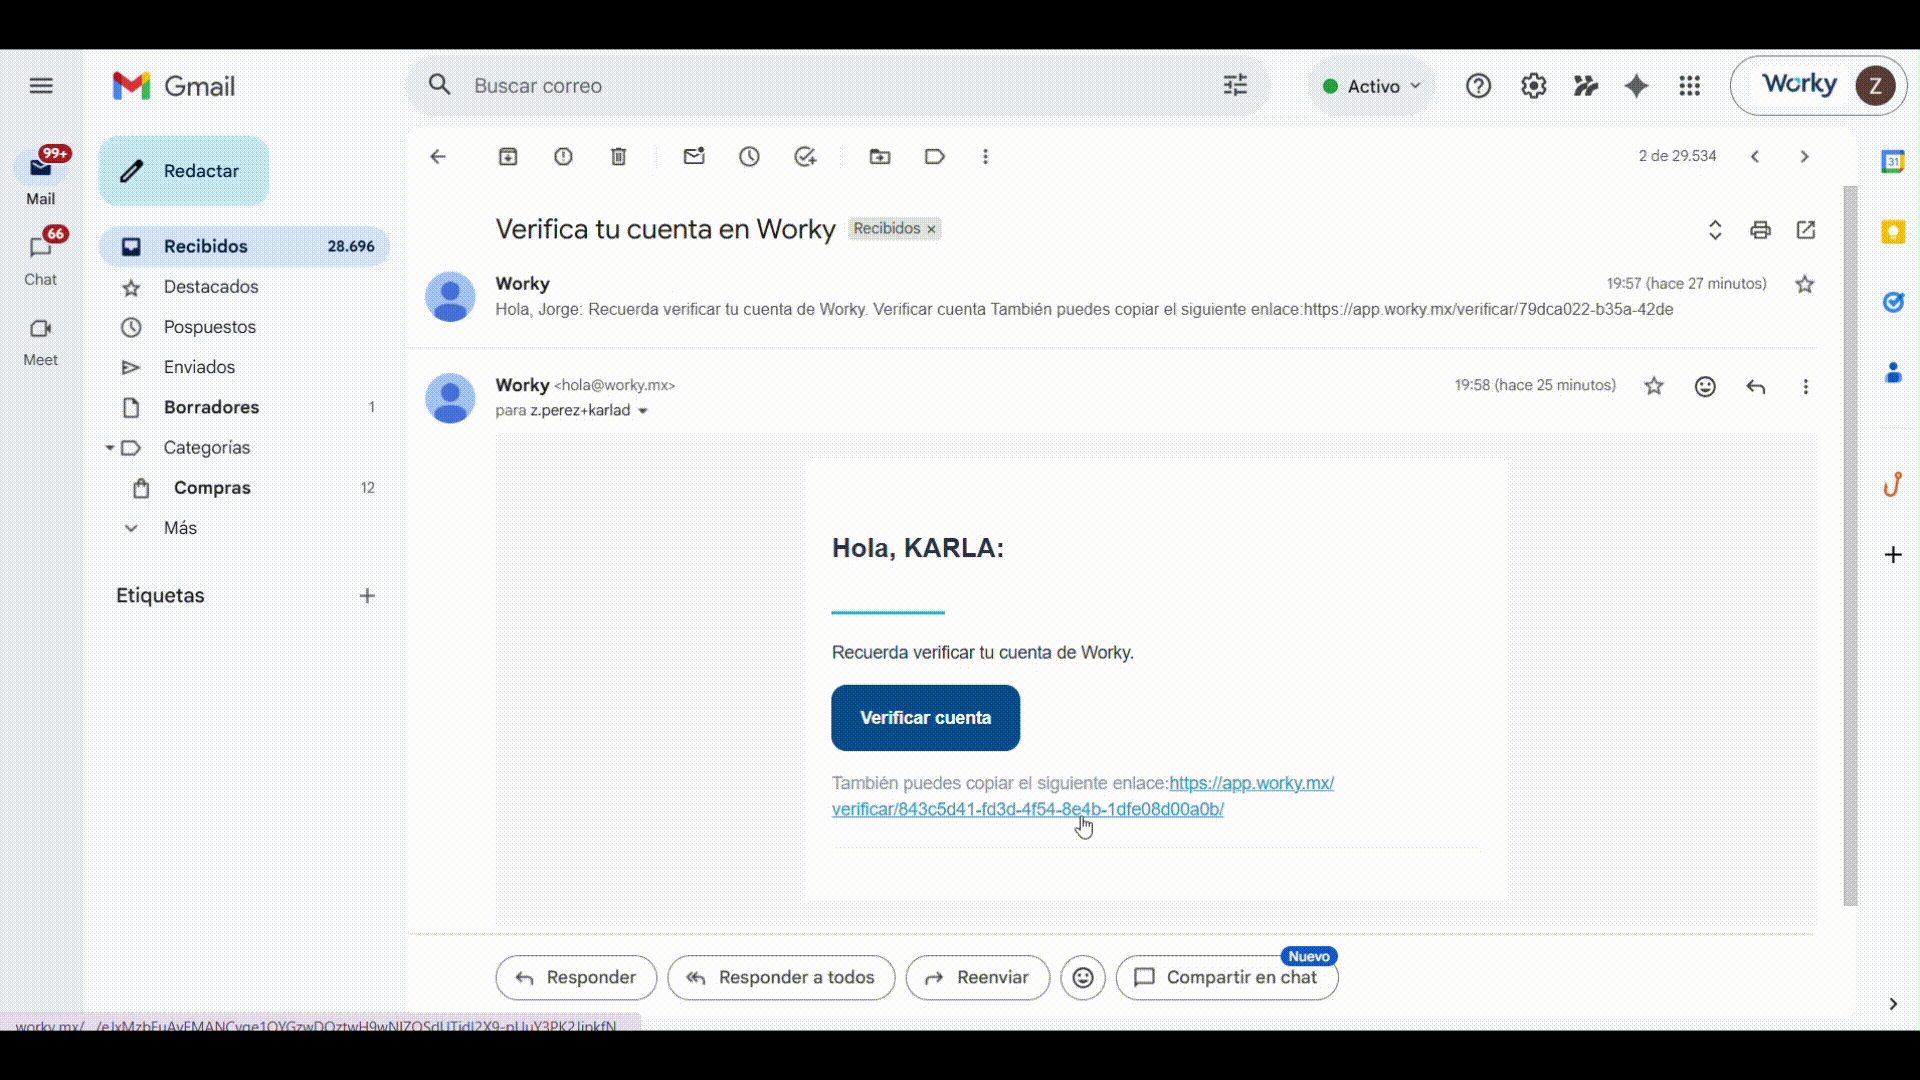Star the 19:57 Worky message

(x=1805, y=285)
